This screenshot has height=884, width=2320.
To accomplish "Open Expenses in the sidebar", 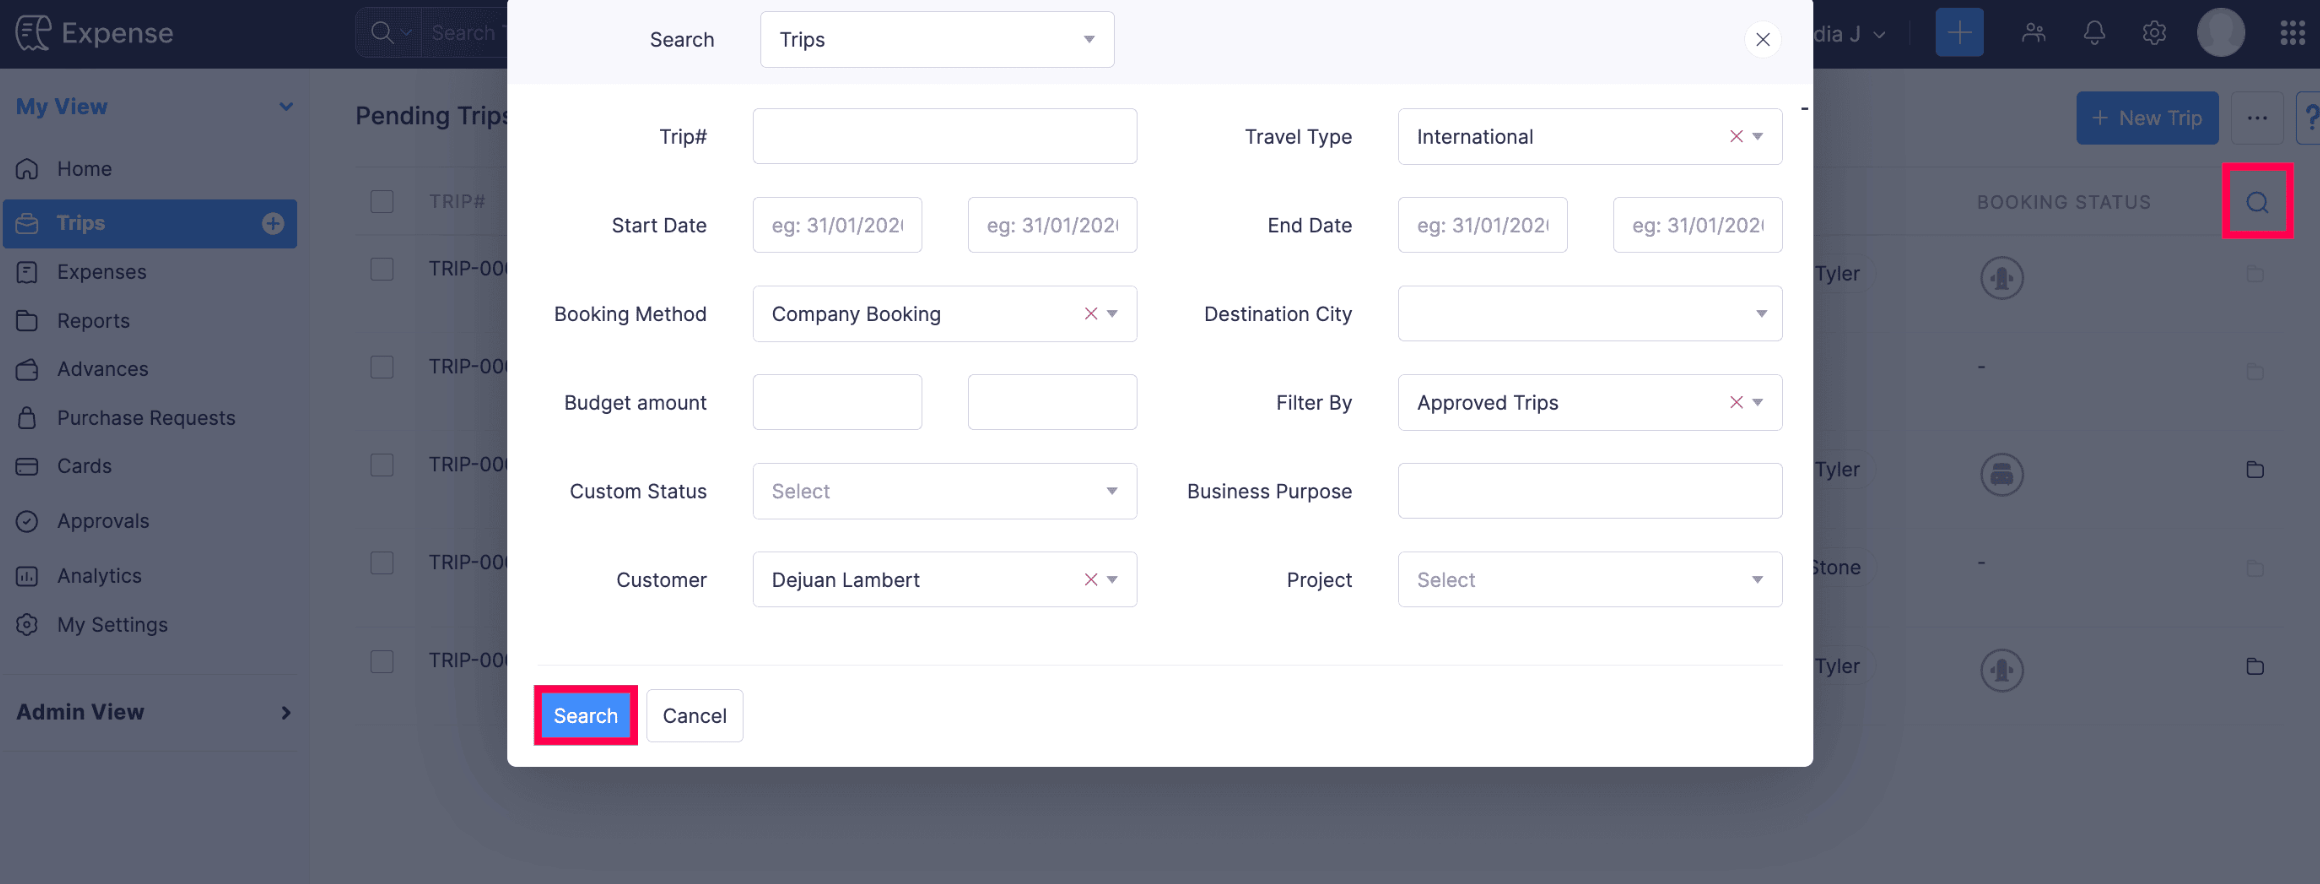I will click(x=101, y=272).
